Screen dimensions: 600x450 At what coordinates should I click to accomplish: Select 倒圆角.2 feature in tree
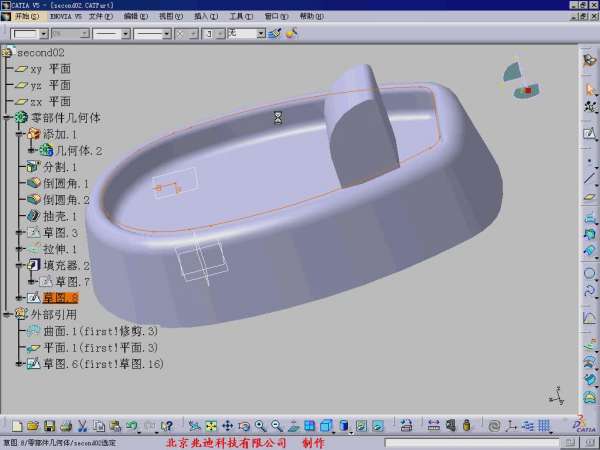click(66, 200)
